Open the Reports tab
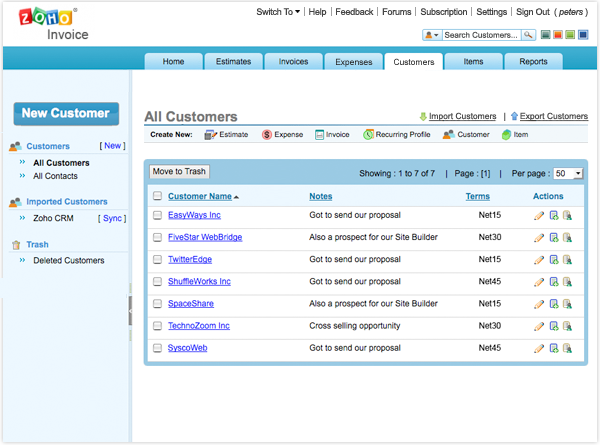This screenshot has width=600, height=445. click(533, 62)
